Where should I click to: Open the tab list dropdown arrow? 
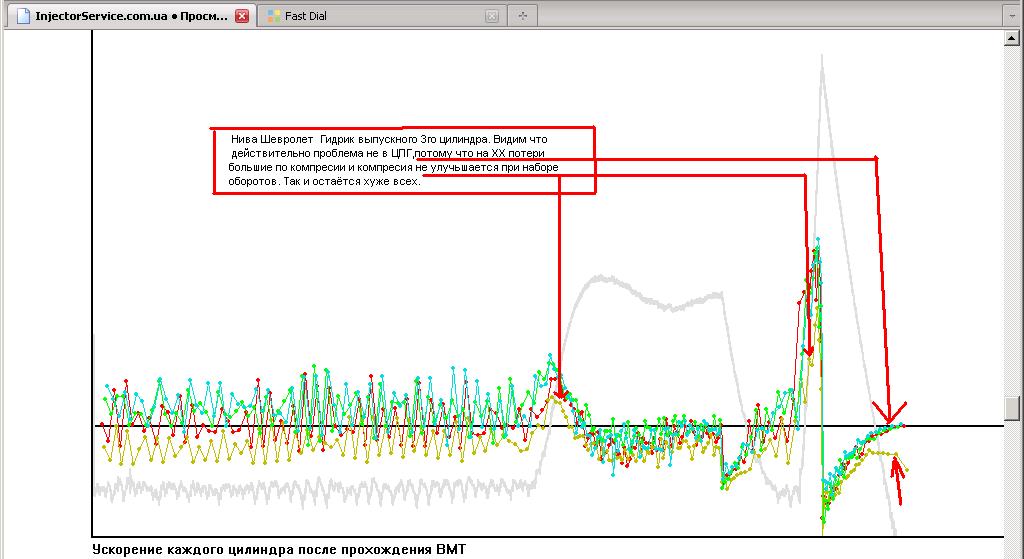click(x=1012, y=16)
